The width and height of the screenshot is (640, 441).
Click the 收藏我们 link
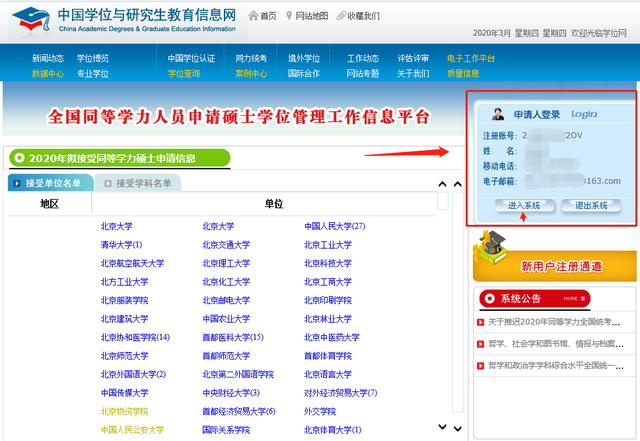[363, 16]
